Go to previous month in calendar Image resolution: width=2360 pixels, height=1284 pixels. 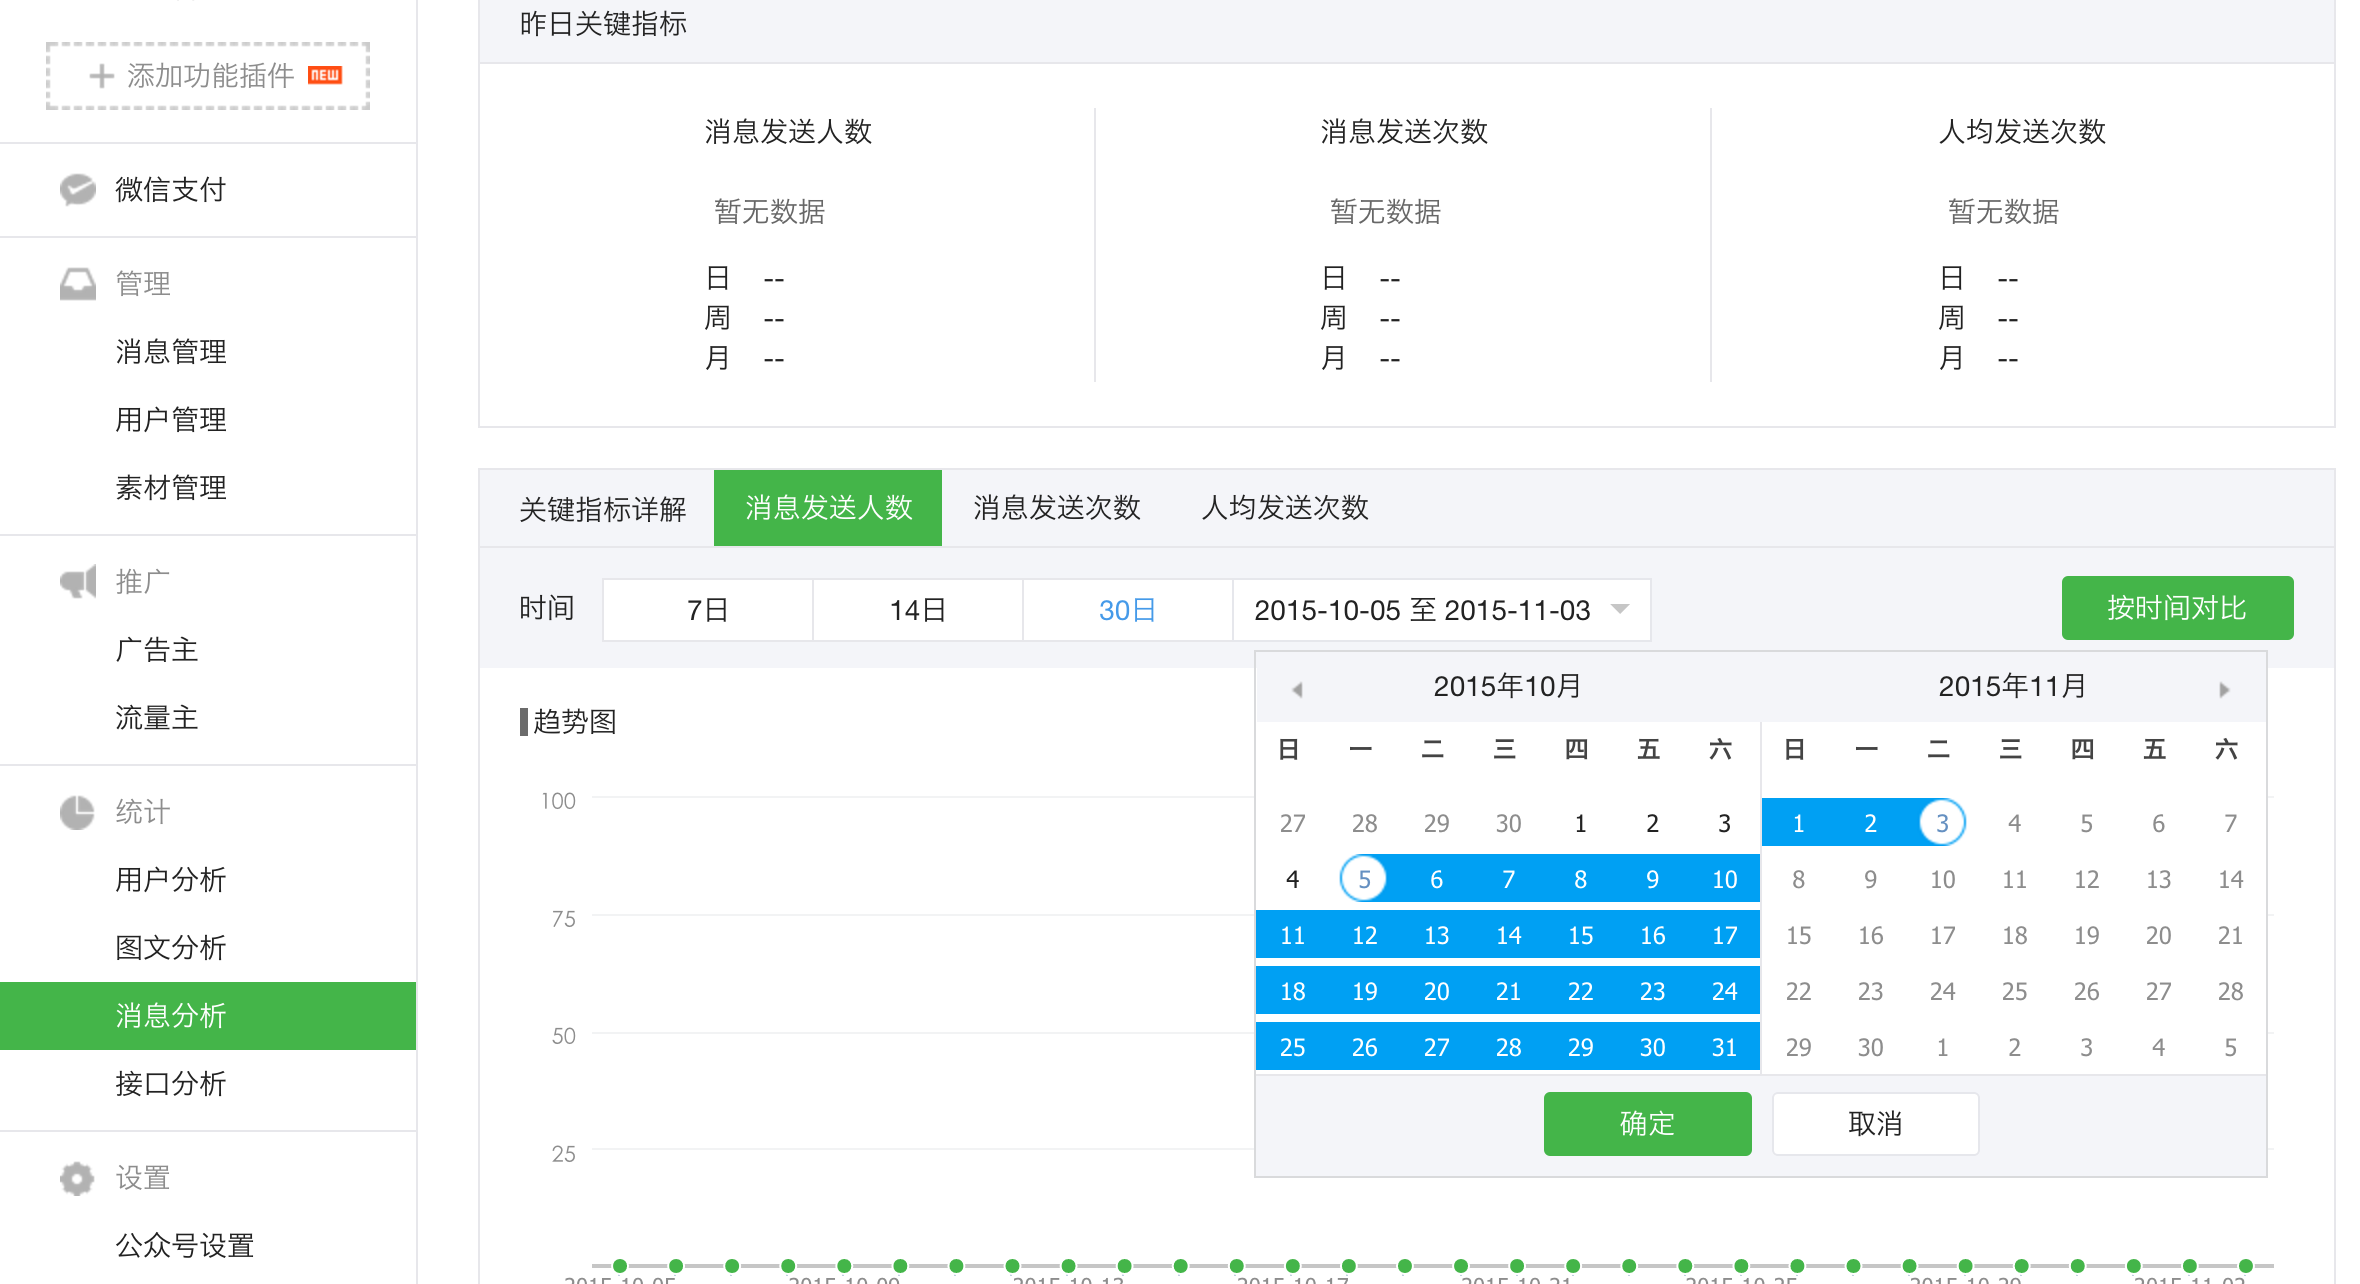click(1297, 689)
